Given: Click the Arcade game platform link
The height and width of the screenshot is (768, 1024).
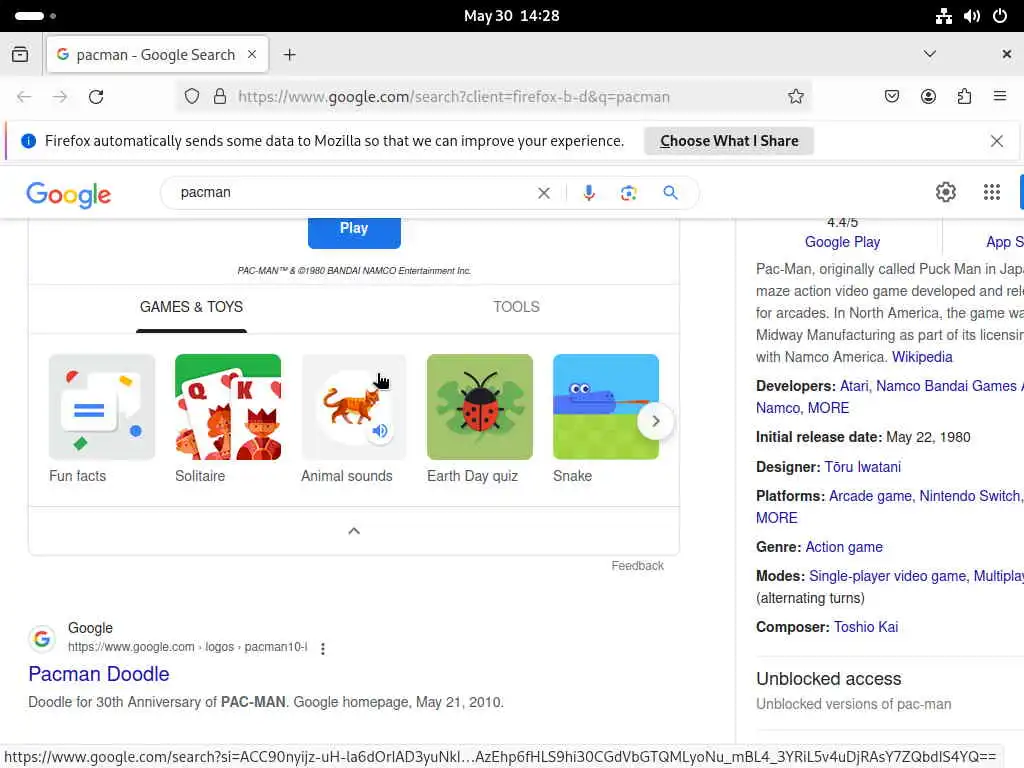Looking at the screenshot, I should point(870,496).
